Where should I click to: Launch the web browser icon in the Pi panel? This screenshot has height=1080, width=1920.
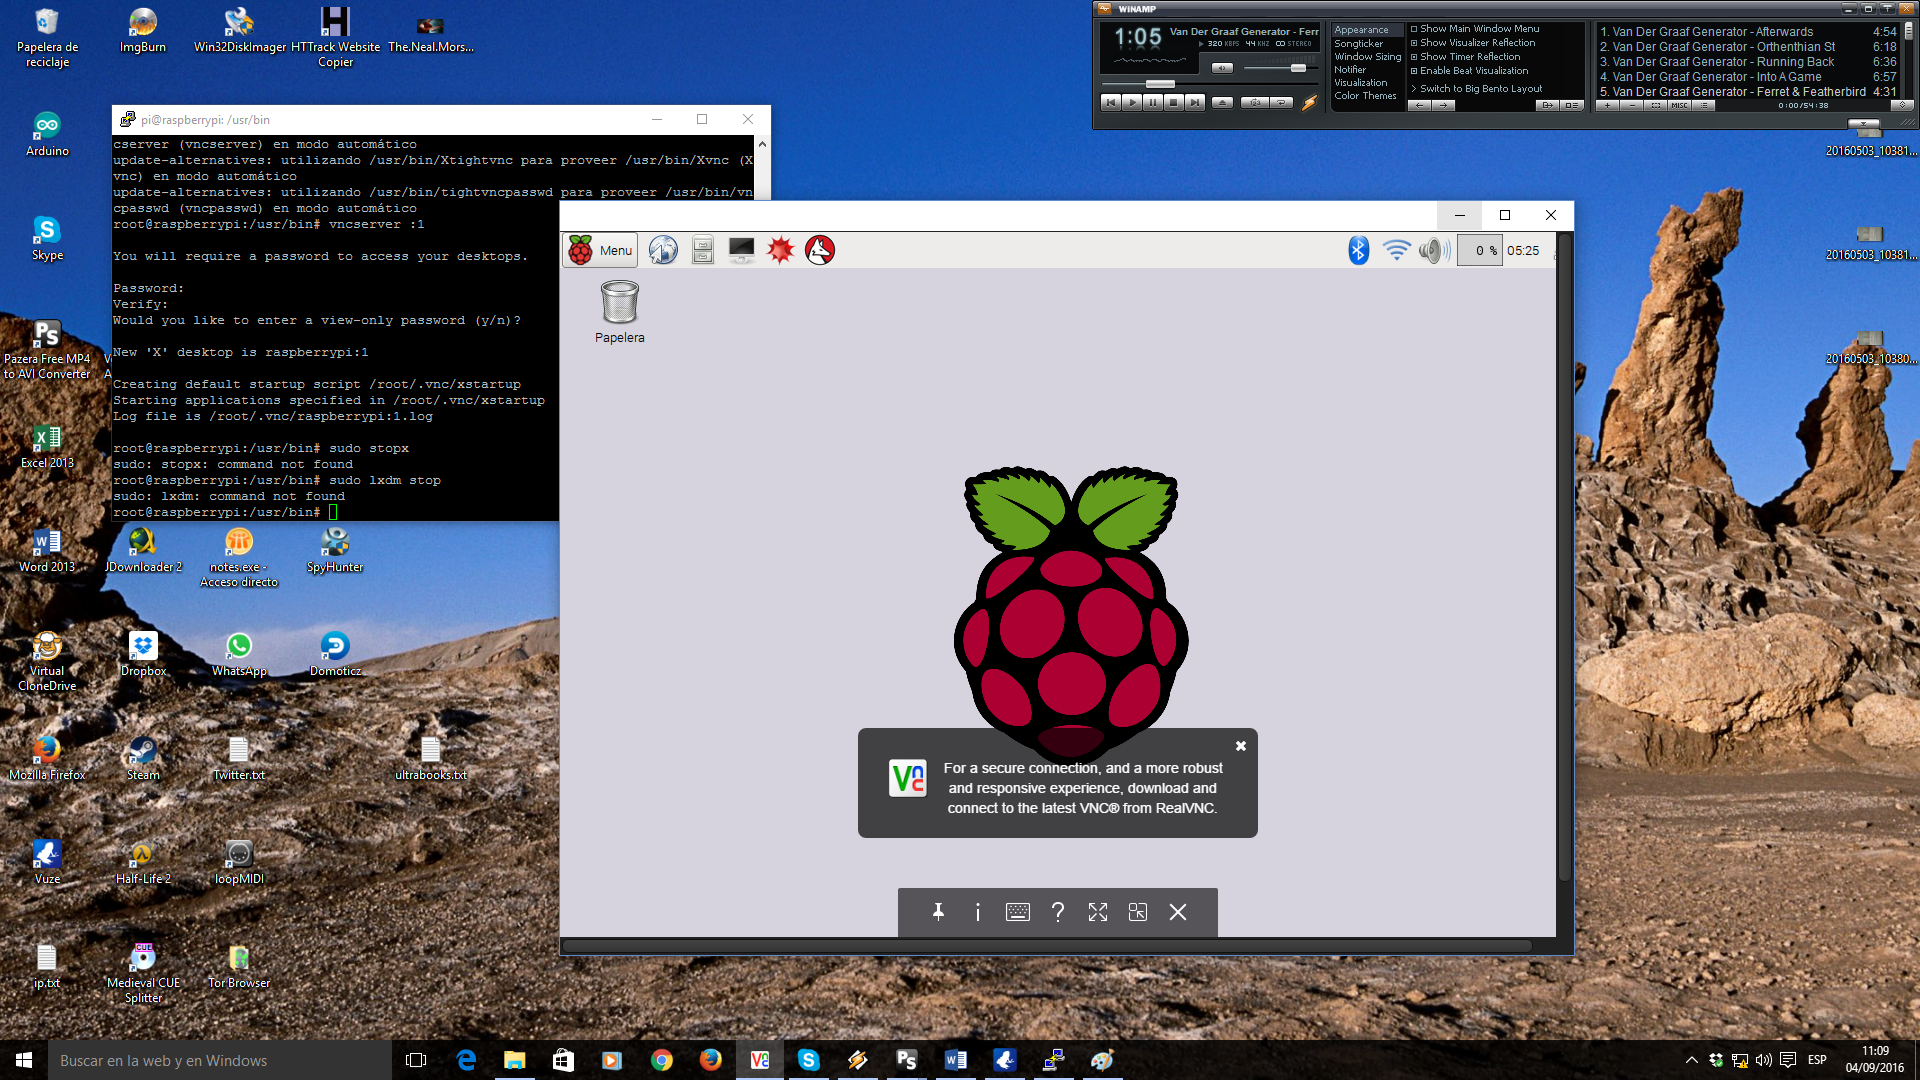click(x=663, y=250)
